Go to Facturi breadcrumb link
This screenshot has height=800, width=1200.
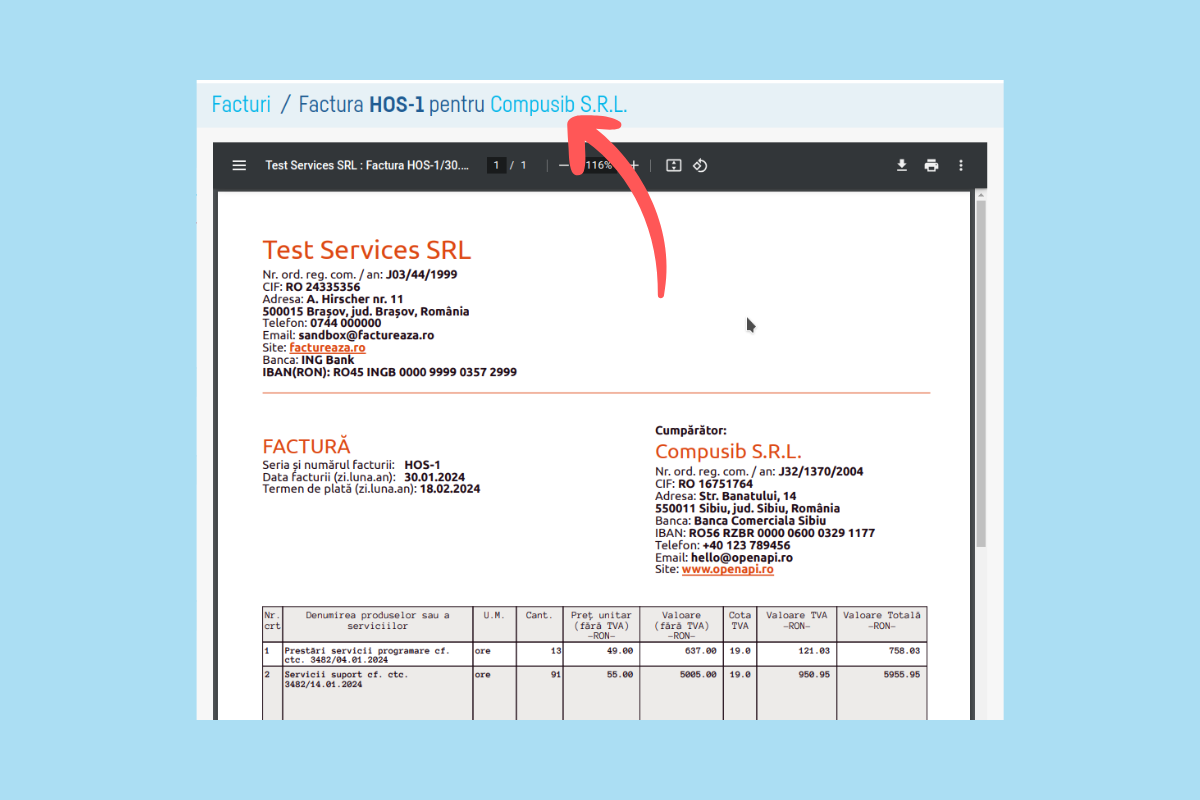[241, 104]
